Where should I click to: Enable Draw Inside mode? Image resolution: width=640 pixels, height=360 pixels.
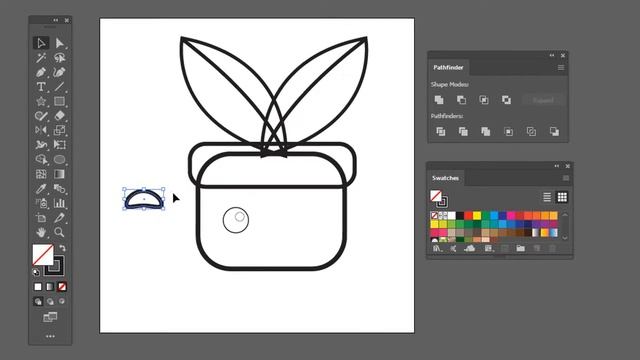click(x=62, y=301)
